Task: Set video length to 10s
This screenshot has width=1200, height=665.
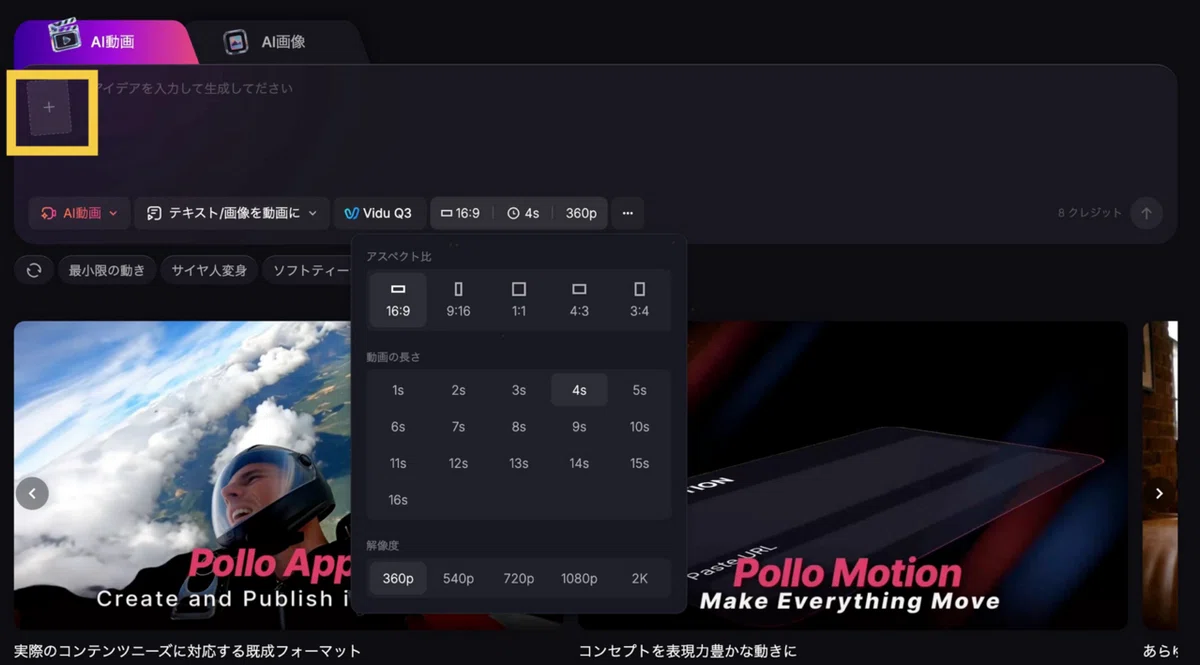Action: coord(640,427)
